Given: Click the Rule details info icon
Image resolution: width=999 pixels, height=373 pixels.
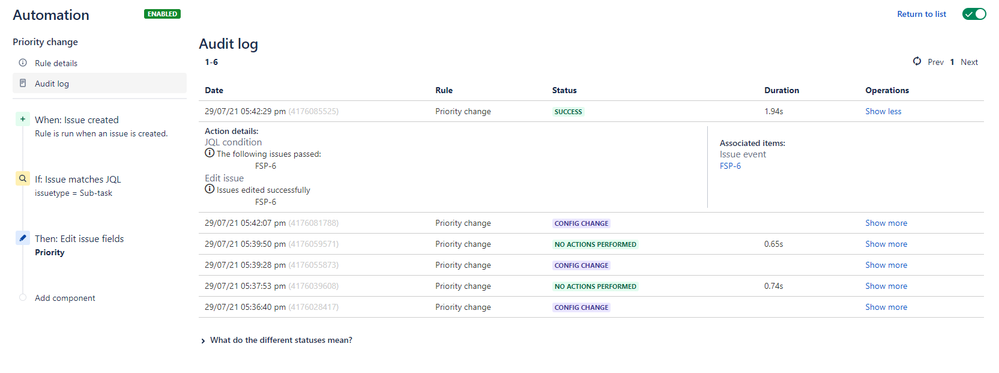Looking at the screenshot, I should pyautogui.click(x=23, y=63).
